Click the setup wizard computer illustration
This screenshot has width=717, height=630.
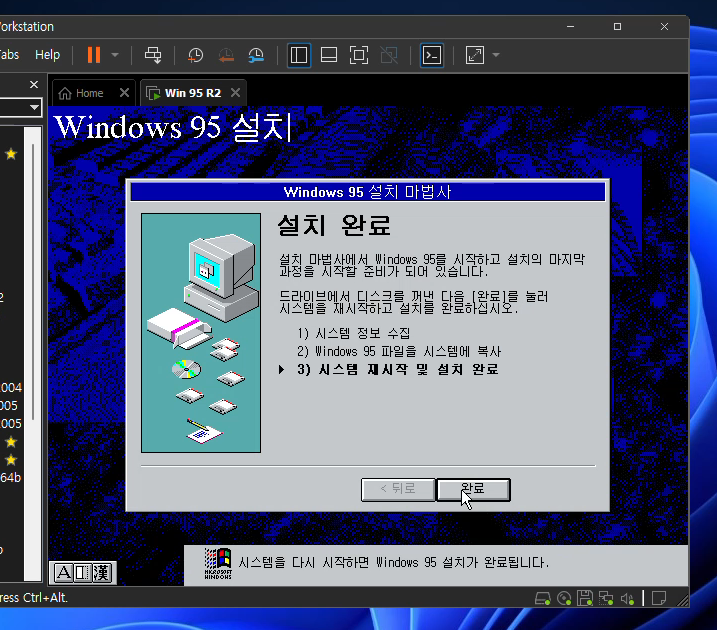[201, 333]
